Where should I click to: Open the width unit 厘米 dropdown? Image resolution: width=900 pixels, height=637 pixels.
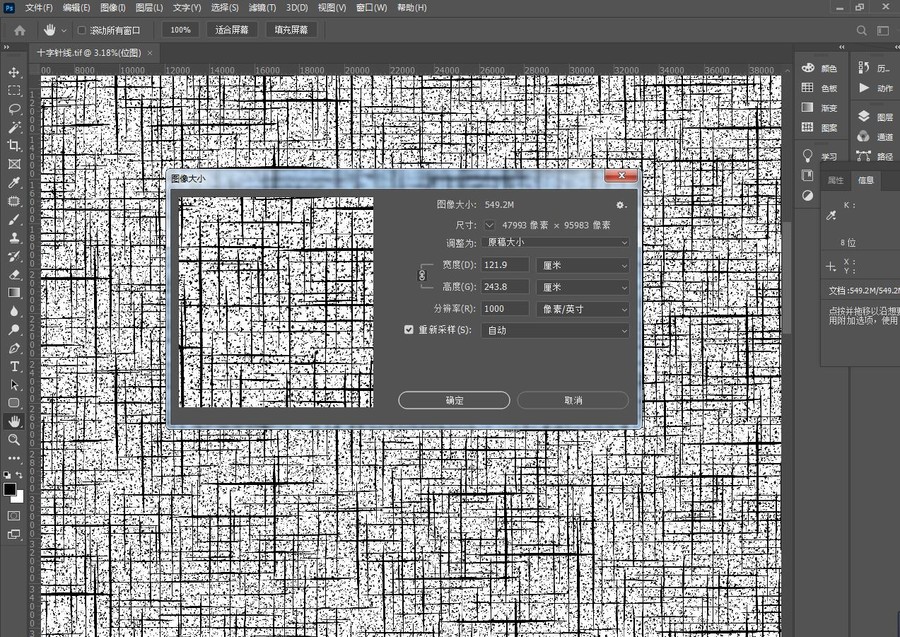pyautogui.click(x=583, y=265)
